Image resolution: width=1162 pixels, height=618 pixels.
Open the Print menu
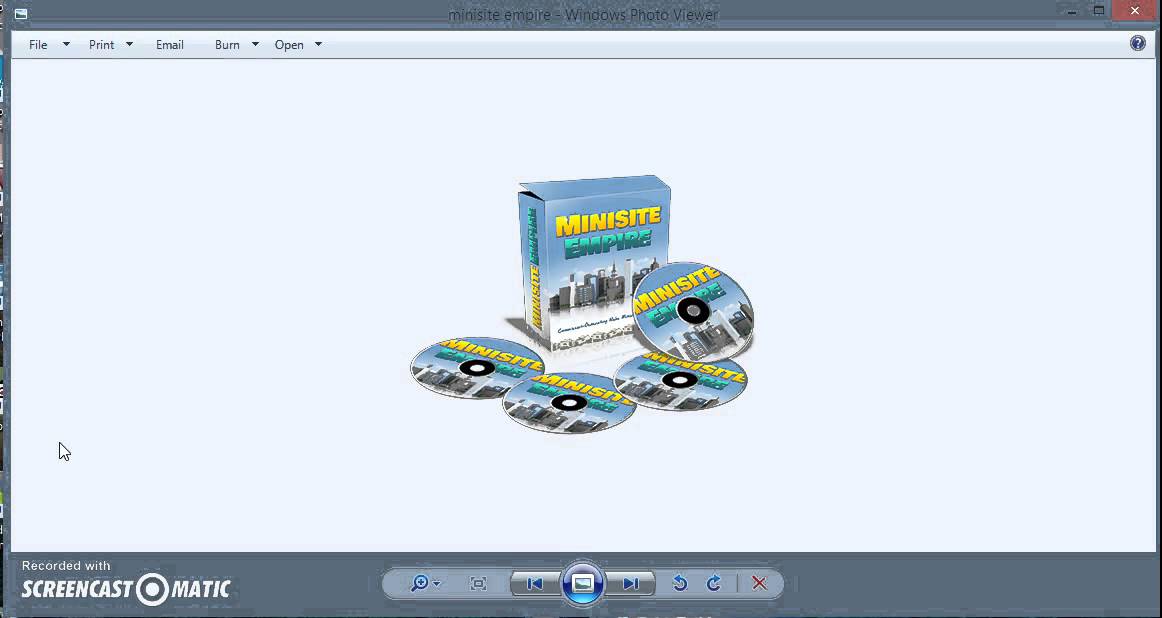tap(102, 45)
